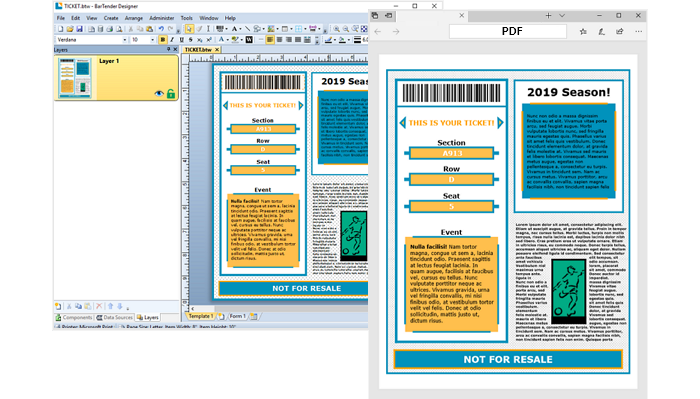
Task: Select the Barcode creation tool
Action: [220, 29]
